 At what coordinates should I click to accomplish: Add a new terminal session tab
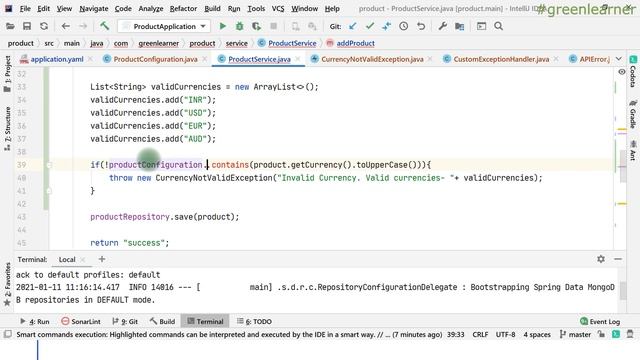coord(102,259)
